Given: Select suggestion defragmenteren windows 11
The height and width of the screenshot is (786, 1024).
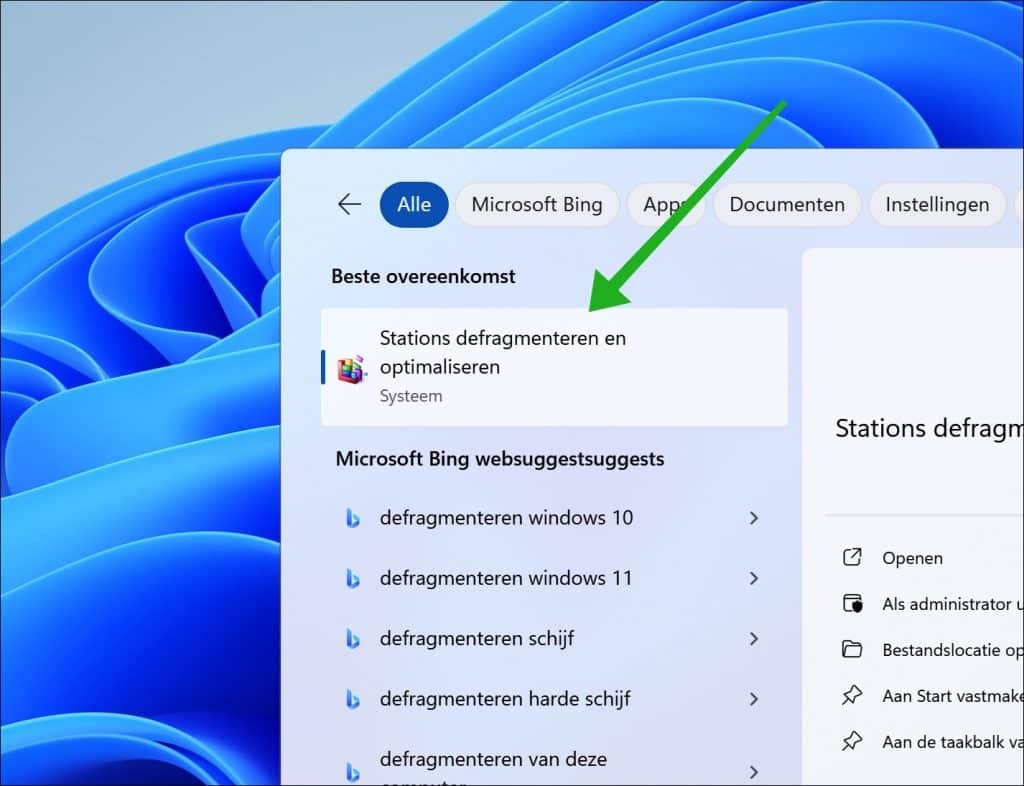Looking at the screenshot, I should click(x=554, y=578).
